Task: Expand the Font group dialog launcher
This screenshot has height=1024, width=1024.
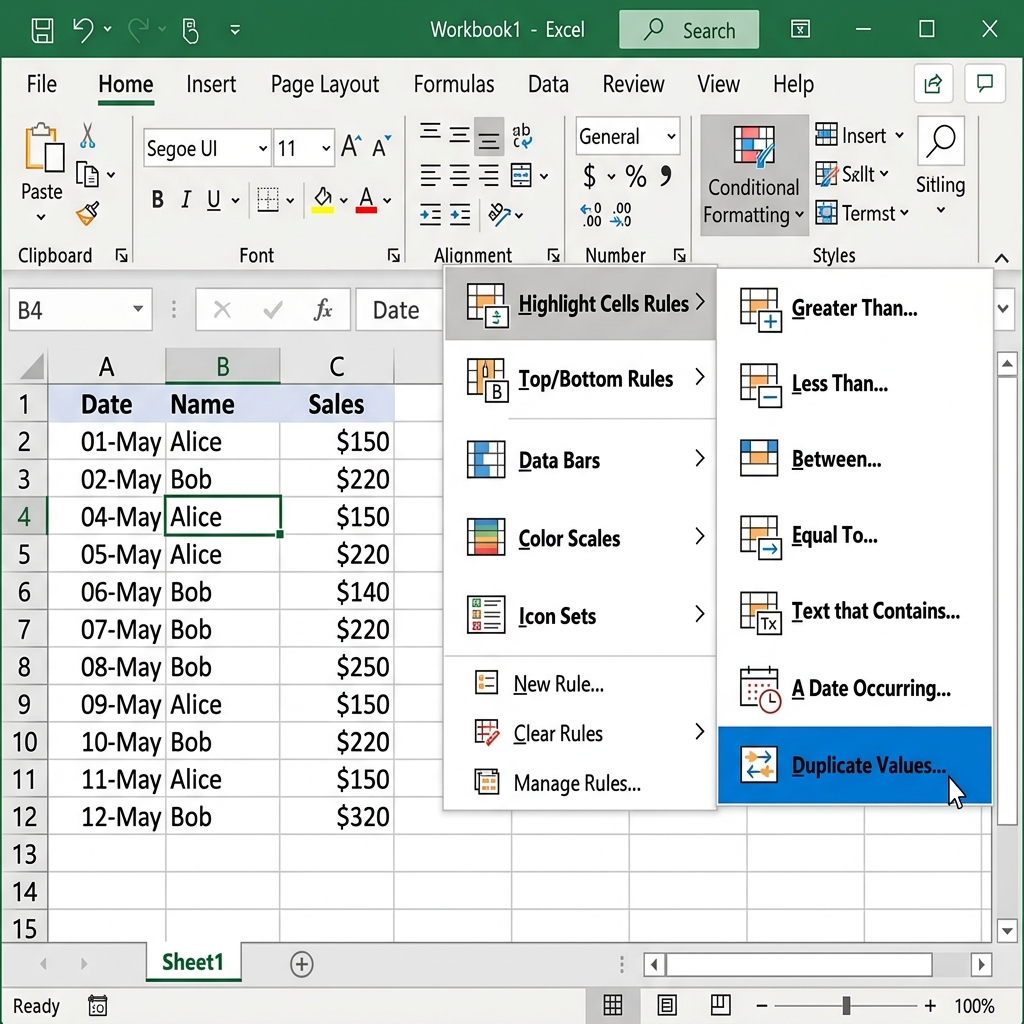Action: click(x=393, y=255)
